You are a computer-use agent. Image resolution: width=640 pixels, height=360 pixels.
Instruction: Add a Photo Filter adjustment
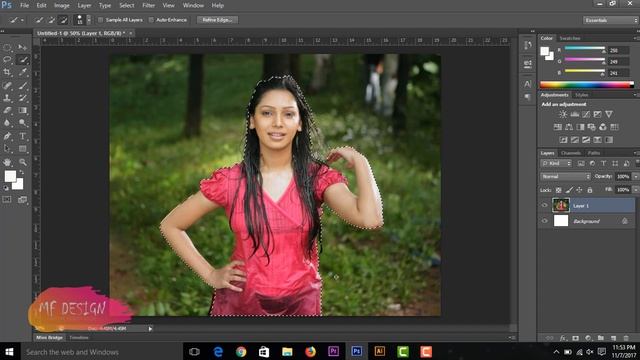(x=591, y=127)
